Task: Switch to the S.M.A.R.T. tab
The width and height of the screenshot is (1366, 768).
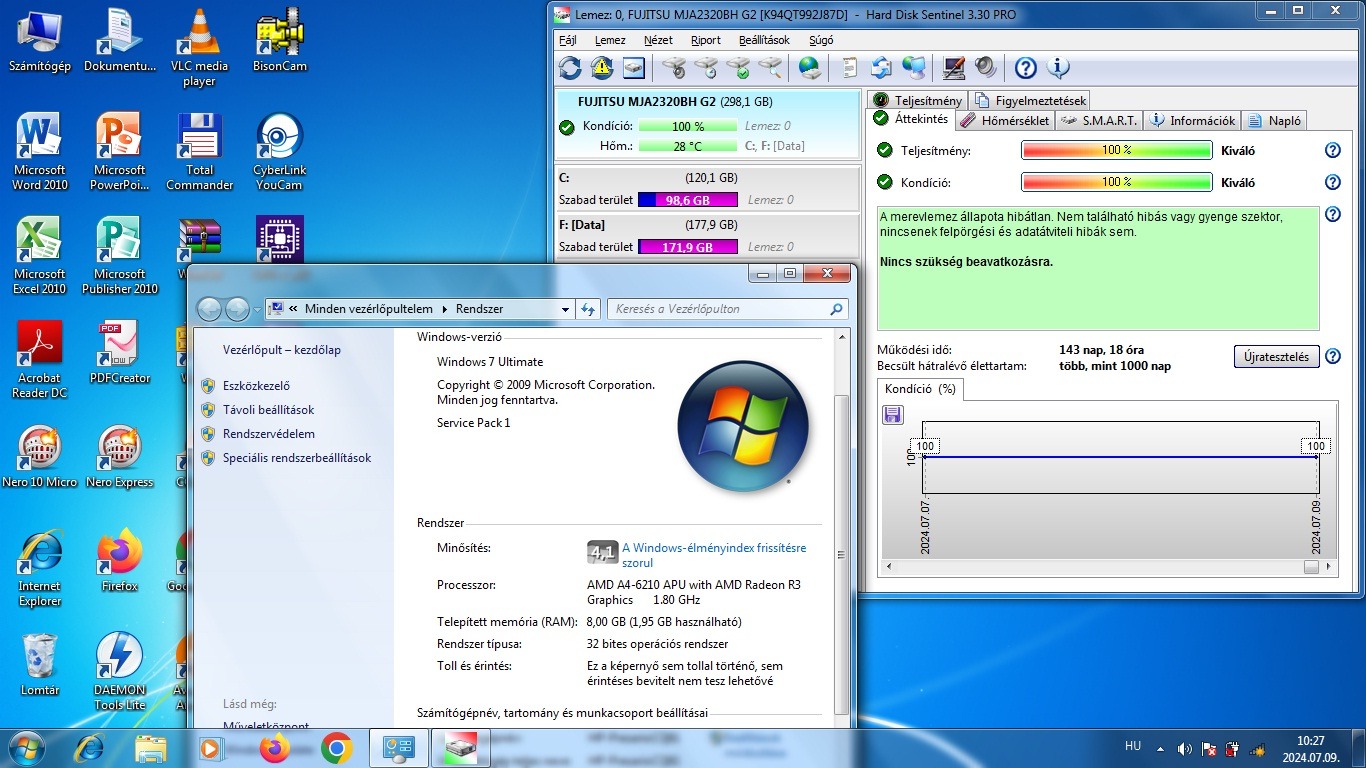Action: pyautogui.click(x=1098, y=120)
